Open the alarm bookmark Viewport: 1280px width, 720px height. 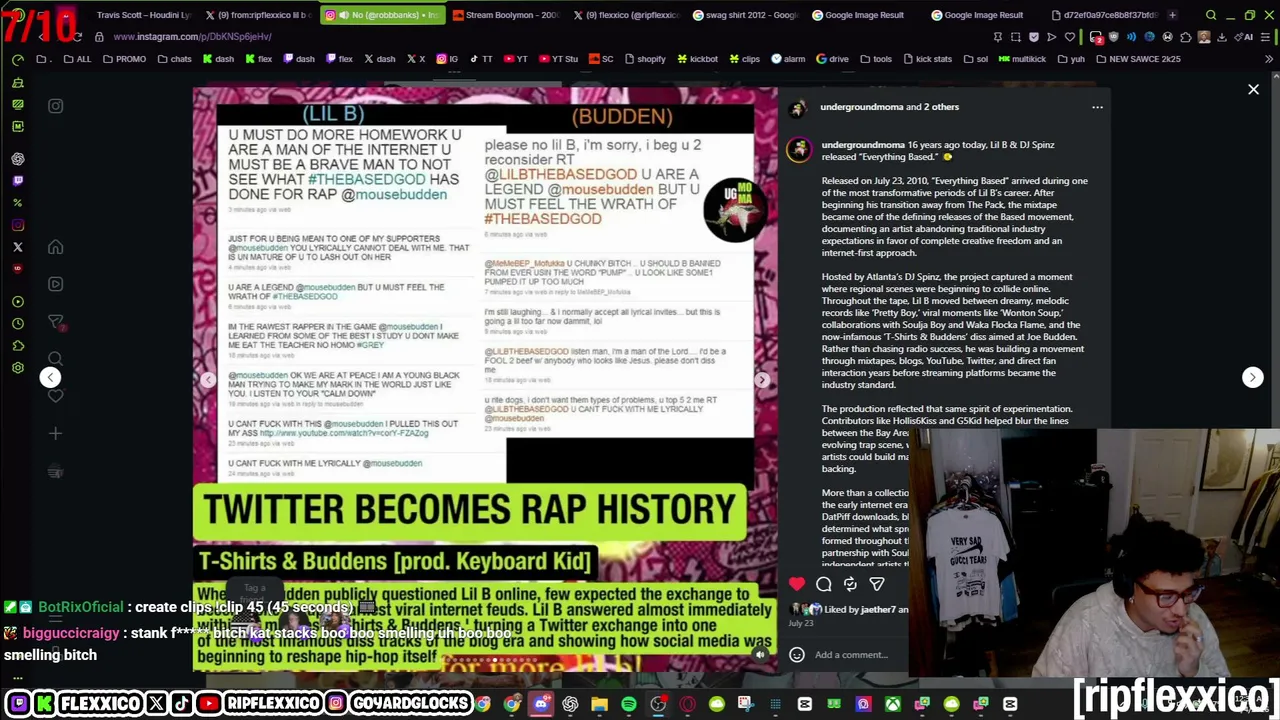tap(788, 59)
